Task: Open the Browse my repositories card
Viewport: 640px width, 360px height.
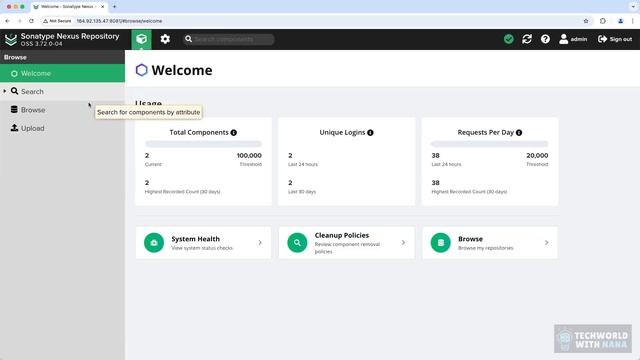Action: [490, 243]
